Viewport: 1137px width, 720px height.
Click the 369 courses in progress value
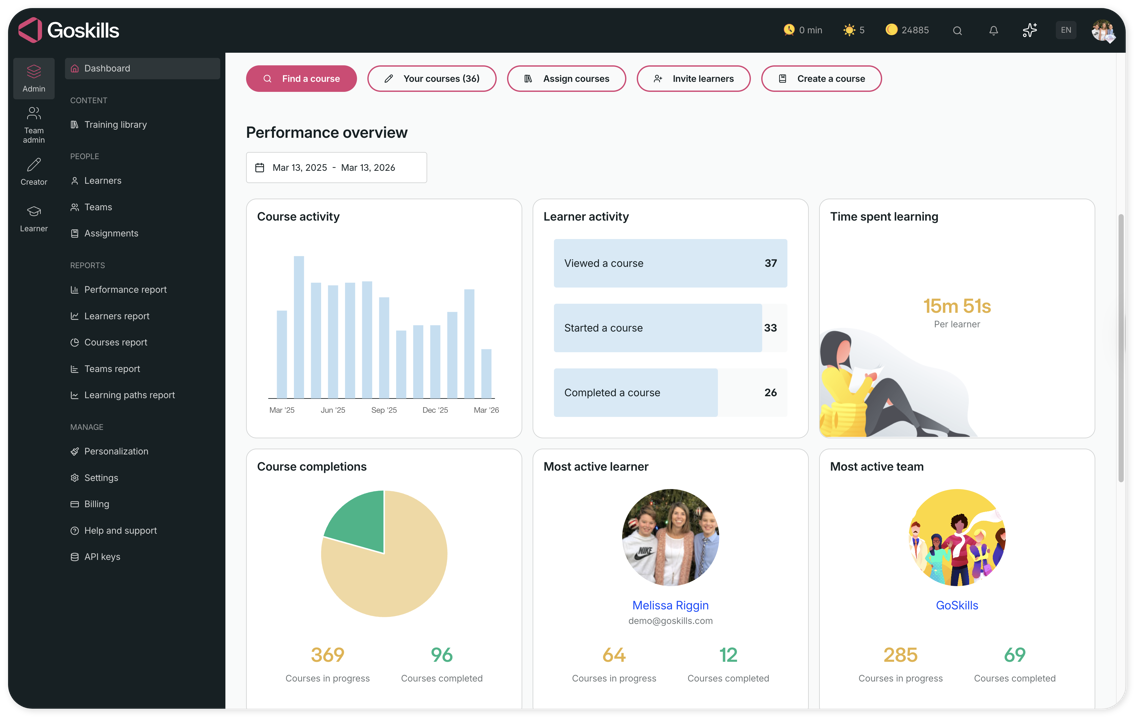click(x=327, y=655)
